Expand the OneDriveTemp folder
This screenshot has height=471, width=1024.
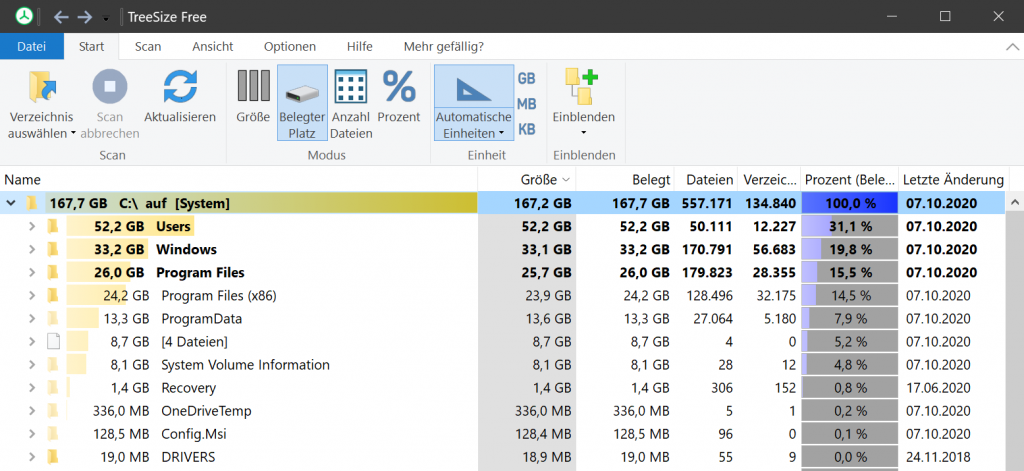[31, 411]
